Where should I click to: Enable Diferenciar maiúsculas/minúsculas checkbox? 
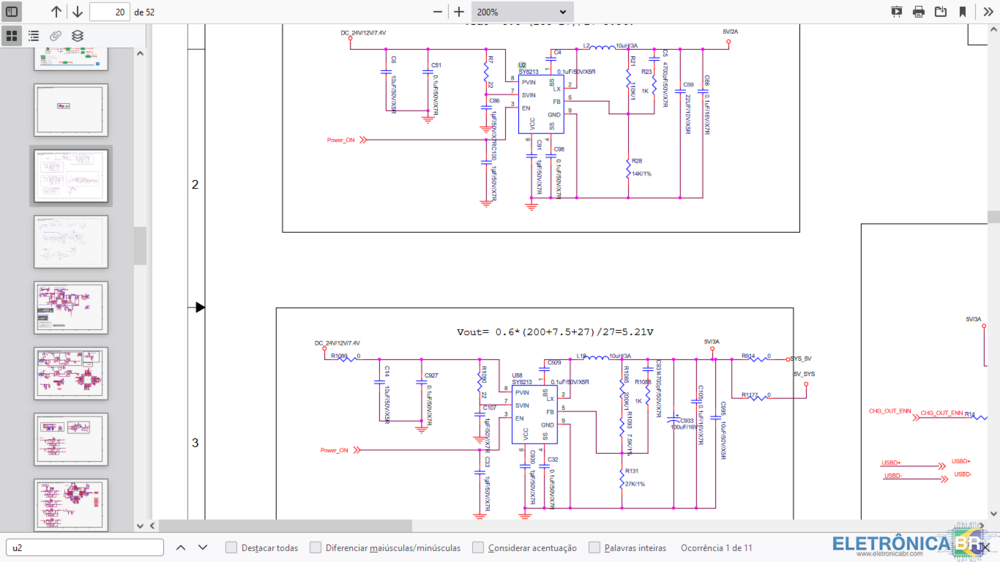tap(315, 547)
